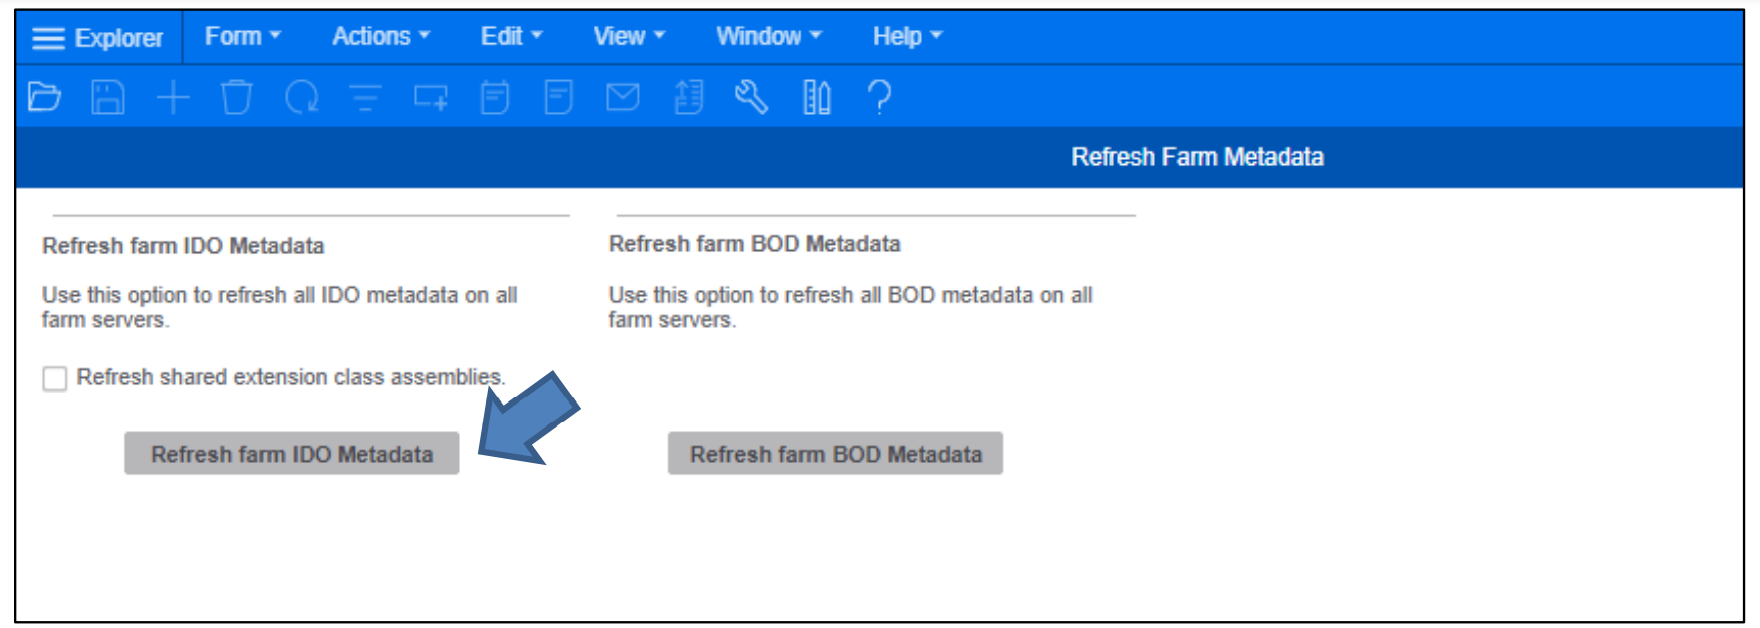Click the wrench tools toolbar icon
Viewport: 1760px width, 628px height.
[751, 97]
